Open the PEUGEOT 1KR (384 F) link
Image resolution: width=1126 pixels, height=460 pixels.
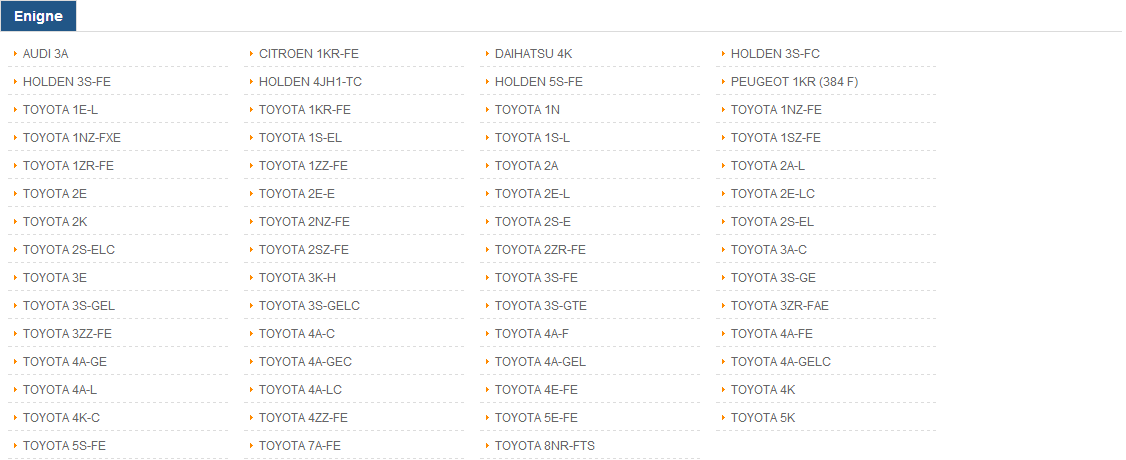pos(794,82)
